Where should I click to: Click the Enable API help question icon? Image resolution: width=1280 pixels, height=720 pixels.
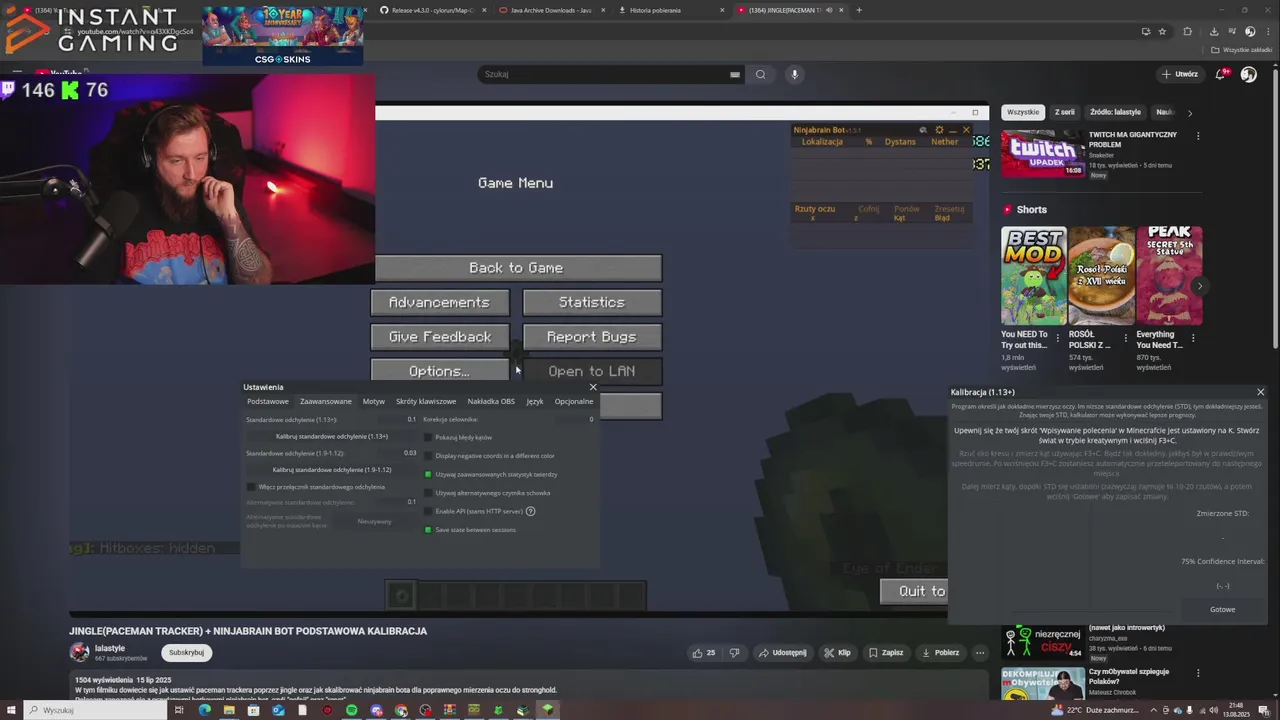tap(530, 511)
